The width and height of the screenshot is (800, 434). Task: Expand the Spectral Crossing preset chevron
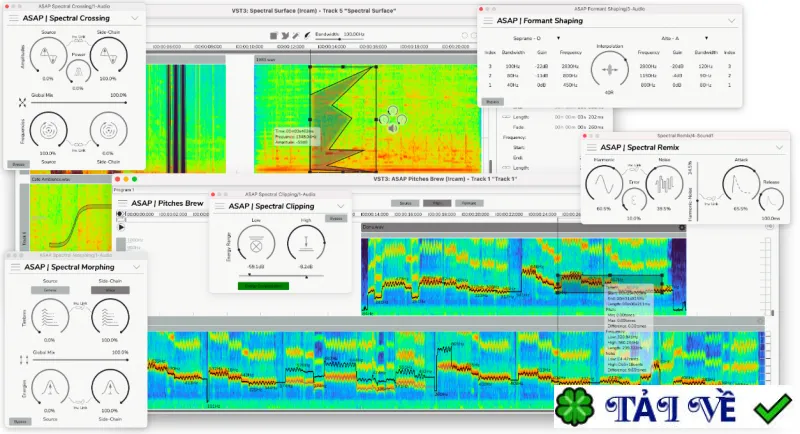(x=135, y=18)
